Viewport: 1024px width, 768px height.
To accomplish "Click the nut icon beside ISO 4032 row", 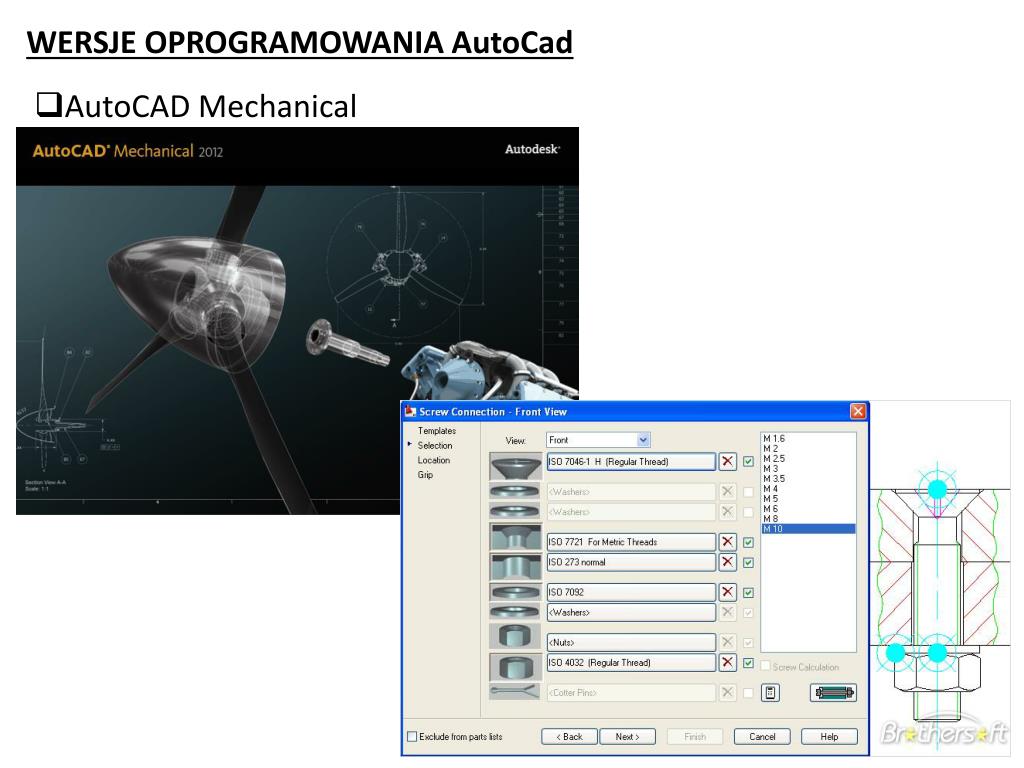I will pos(515,667).
